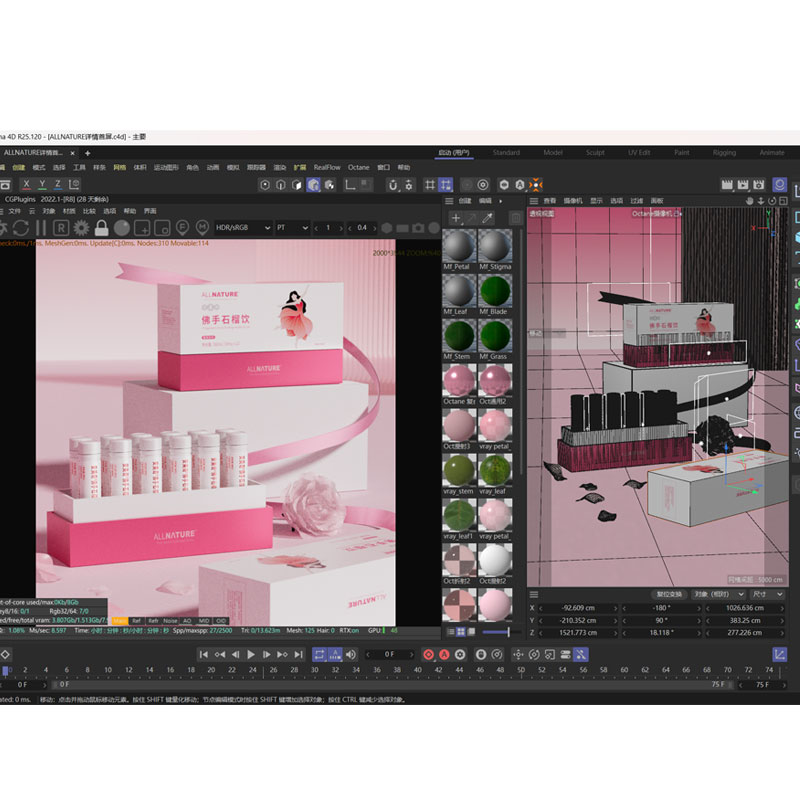This screenshot has height=800, width=800.
Task: Go to the end of the animation
Action: click(x=298, y=655)
